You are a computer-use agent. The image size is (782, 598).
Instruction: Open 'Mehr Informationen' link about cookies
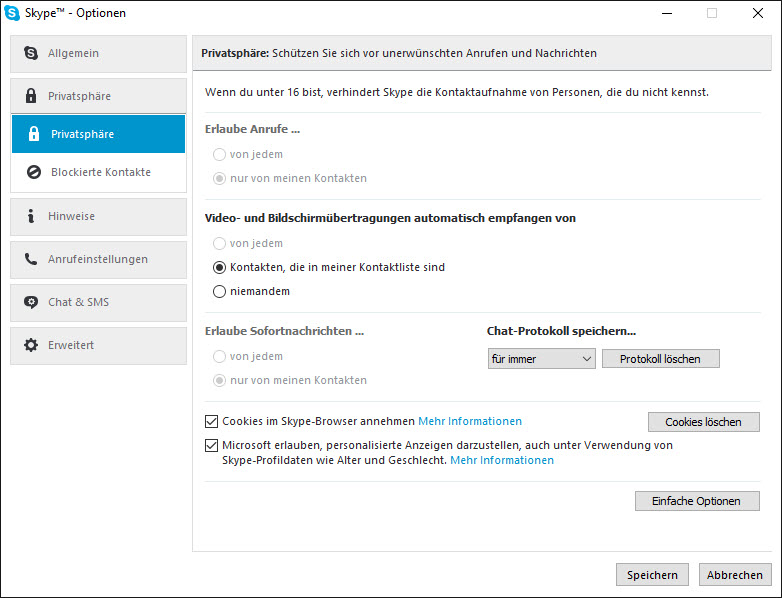[470, 421]
